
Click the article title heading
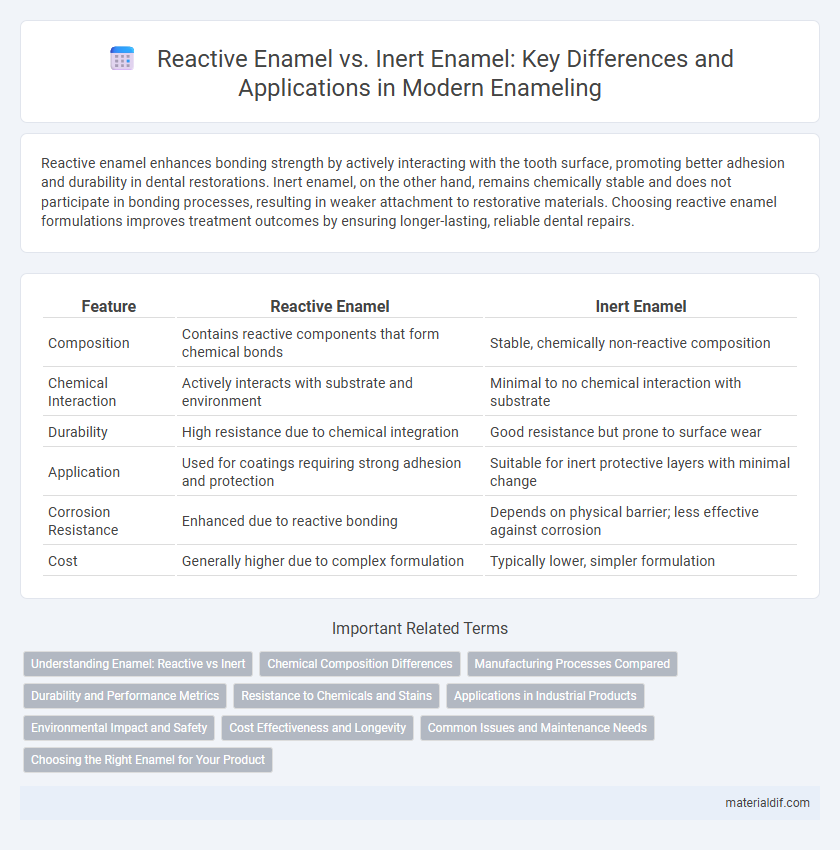[445, 73]
